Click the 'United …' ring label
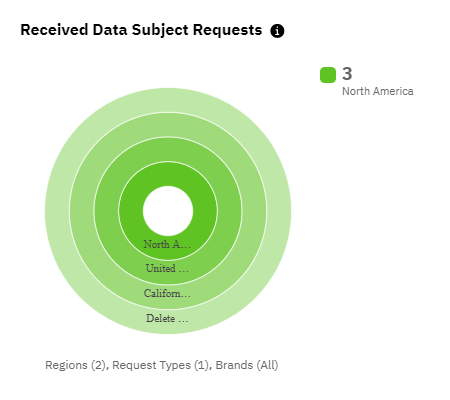The image size is (450, 400). tap(167, 268)
